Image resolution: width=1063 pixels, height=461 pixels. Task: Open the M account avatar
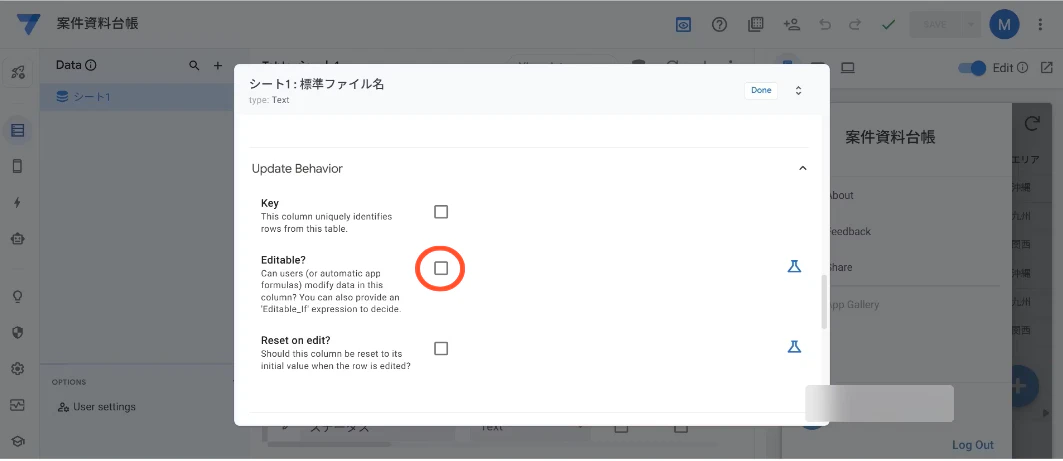point(1005,24)
